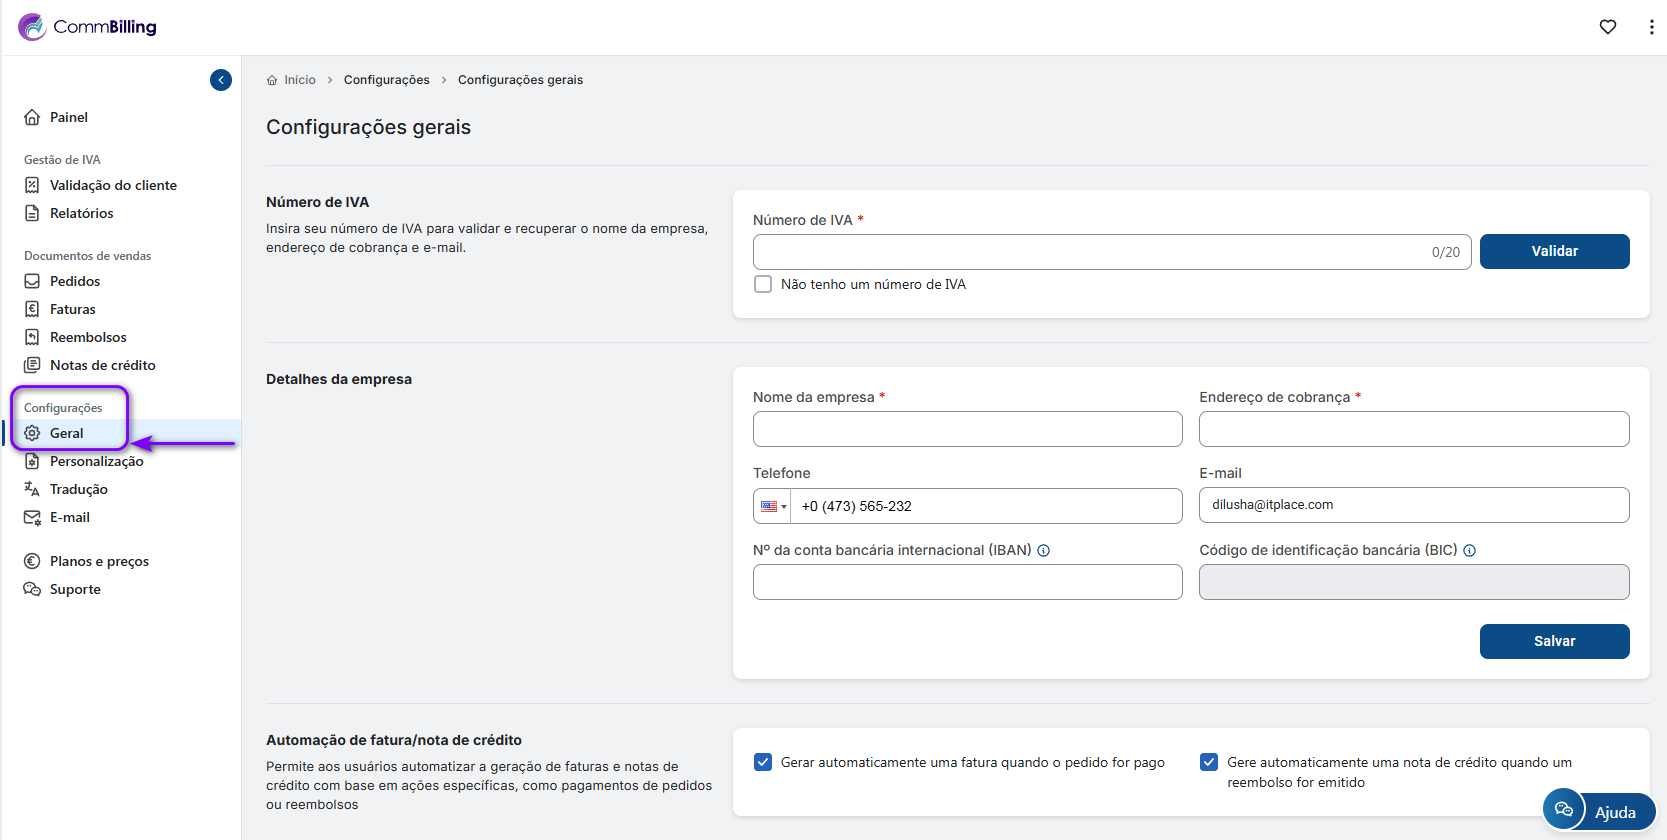Check 'Não tenho um número de IVA'

click(x=763, y=284)
